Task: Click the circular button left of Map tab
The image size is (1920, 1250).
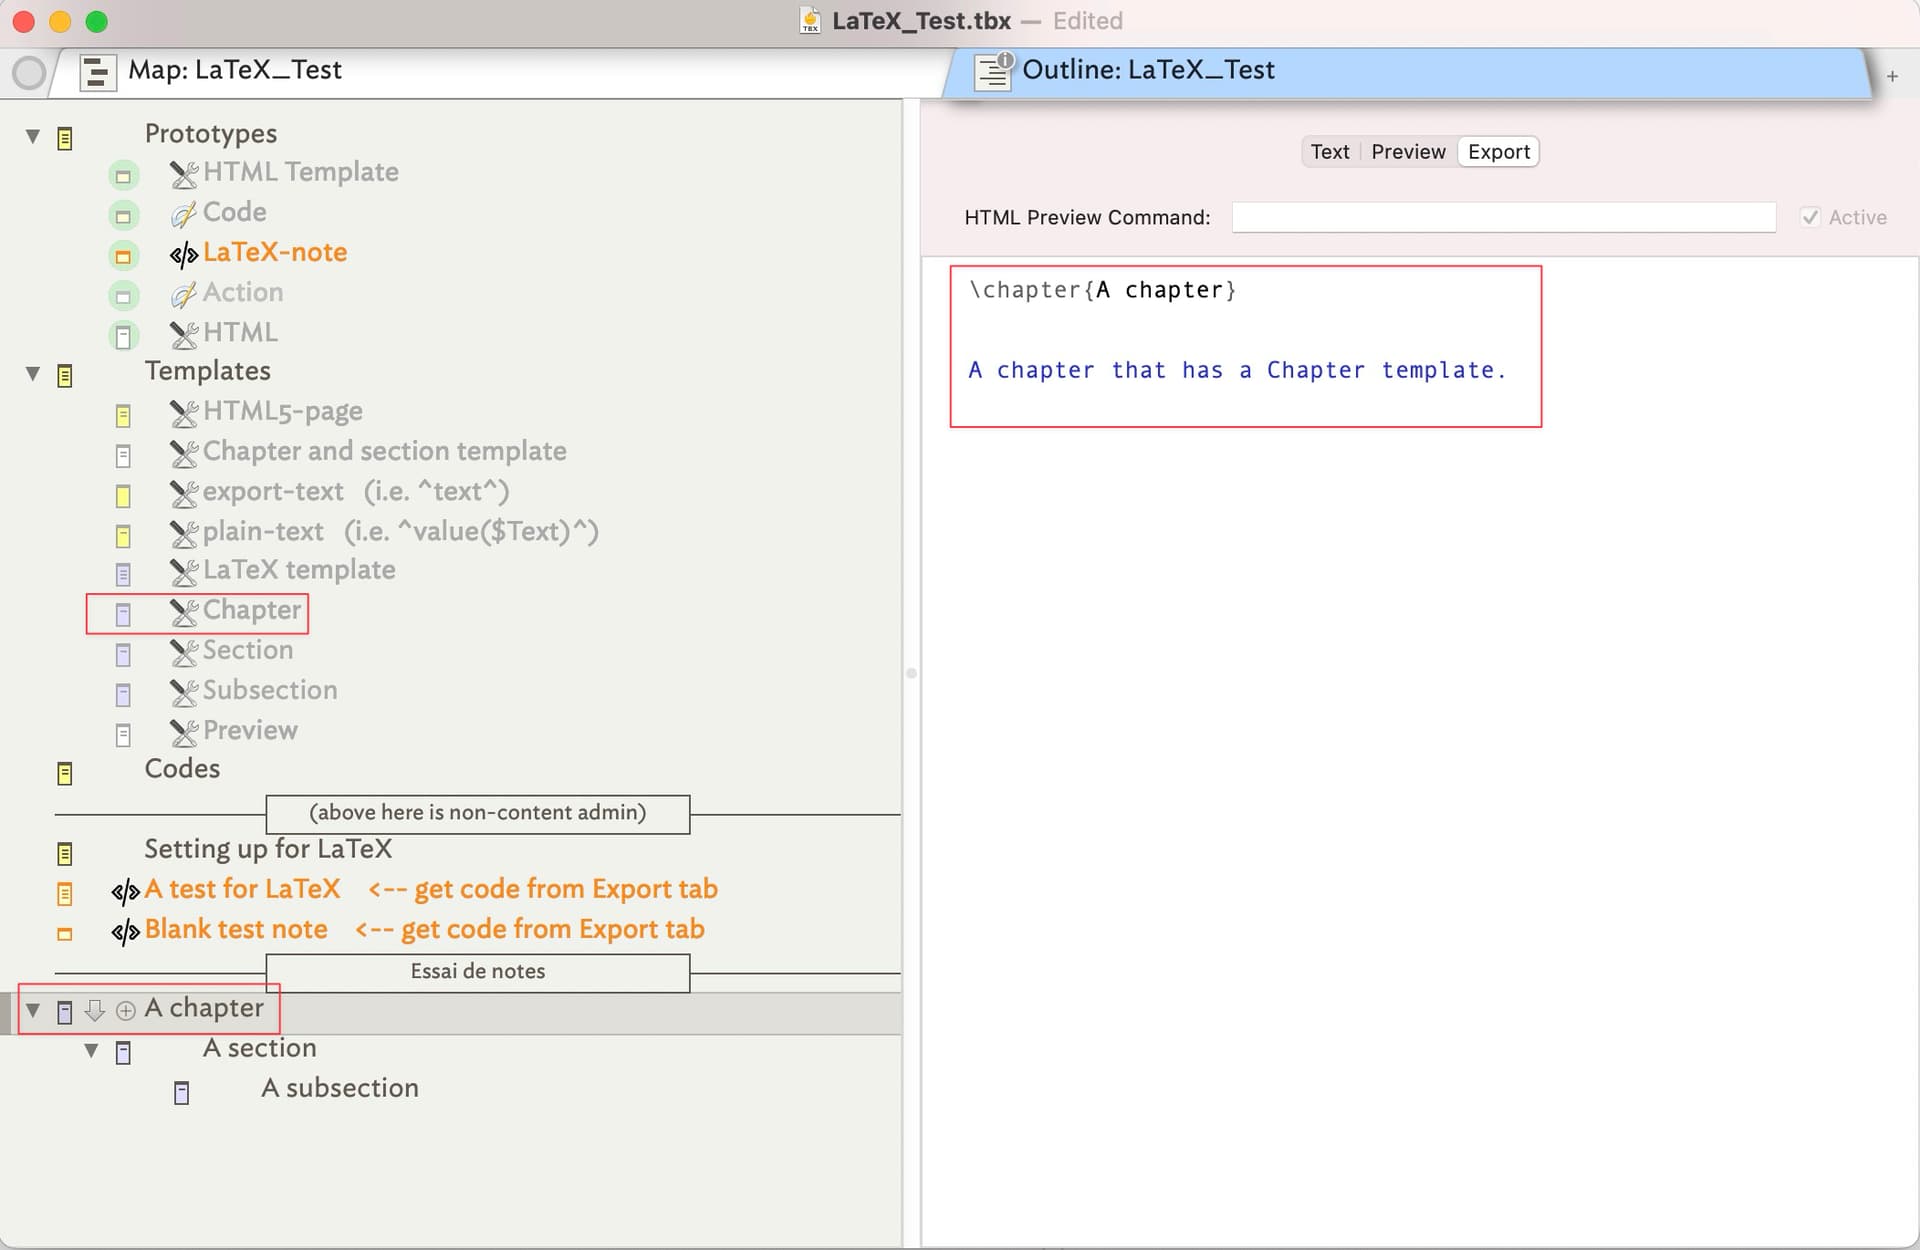Action: pyautogui.click(x=29, y=72)
